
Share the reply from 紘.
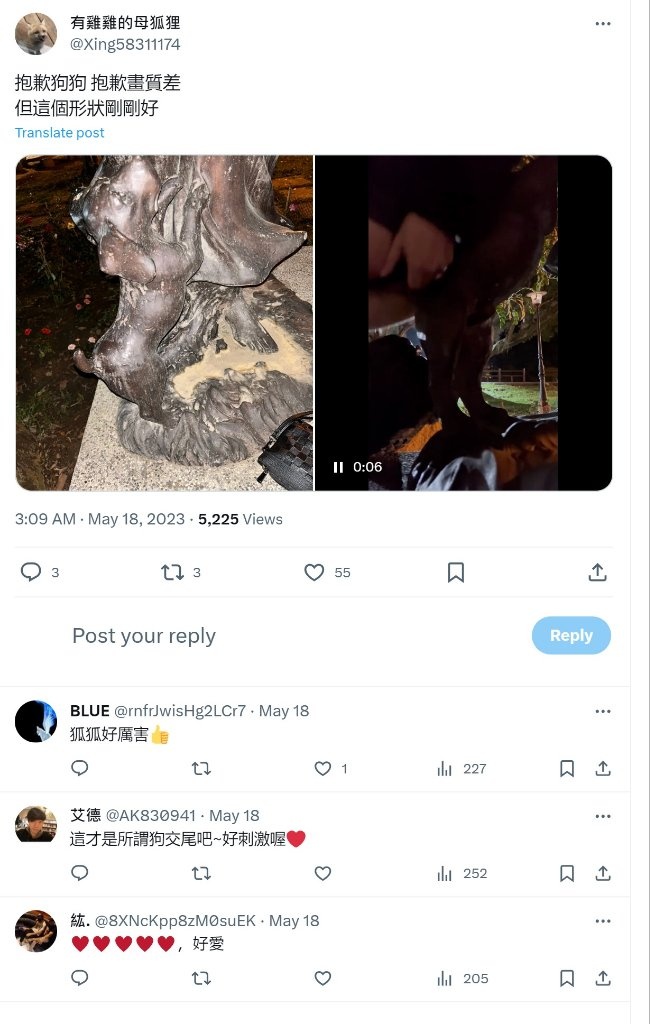[602, 978]
